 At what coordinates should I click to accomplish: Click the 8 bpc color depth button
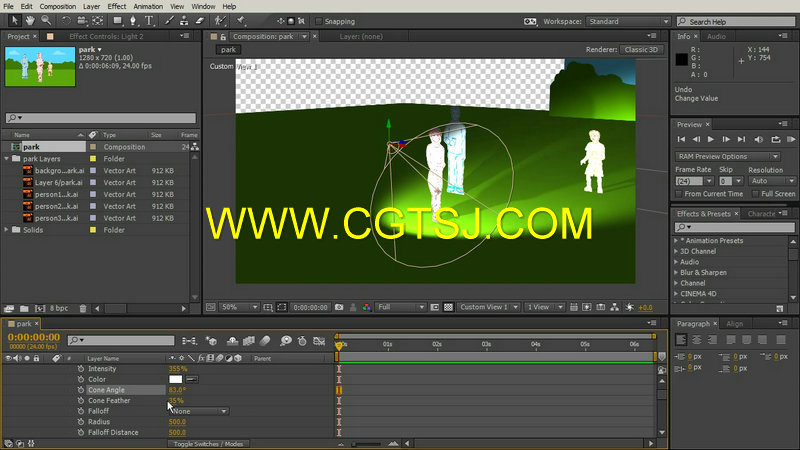tap(59, 309)
